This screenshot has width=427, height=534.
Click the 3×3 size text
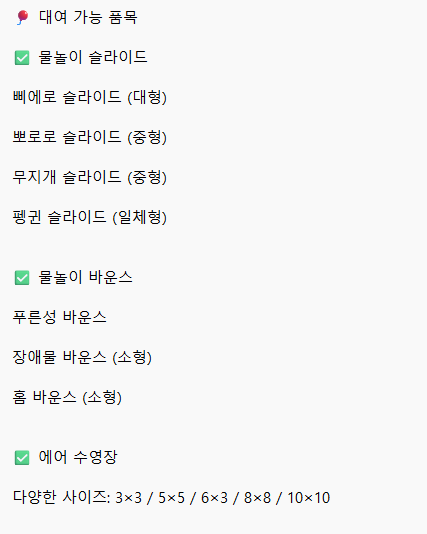pos(128,498)
